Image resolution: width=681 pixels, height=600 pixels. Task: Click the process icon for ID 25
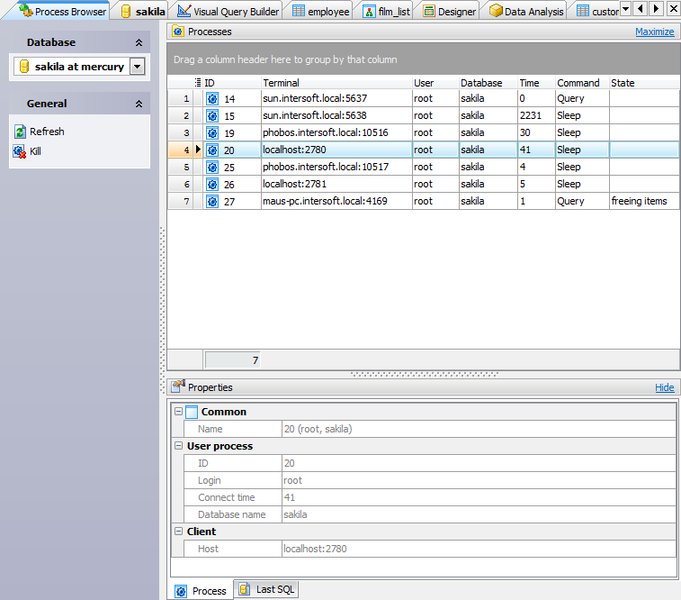(x=212, y=167)
